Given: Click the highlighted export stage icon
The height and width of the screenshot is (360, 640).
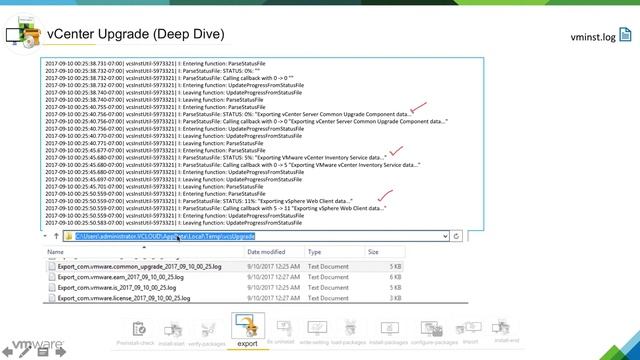Looking at the screenshot, I should (248, 326).
